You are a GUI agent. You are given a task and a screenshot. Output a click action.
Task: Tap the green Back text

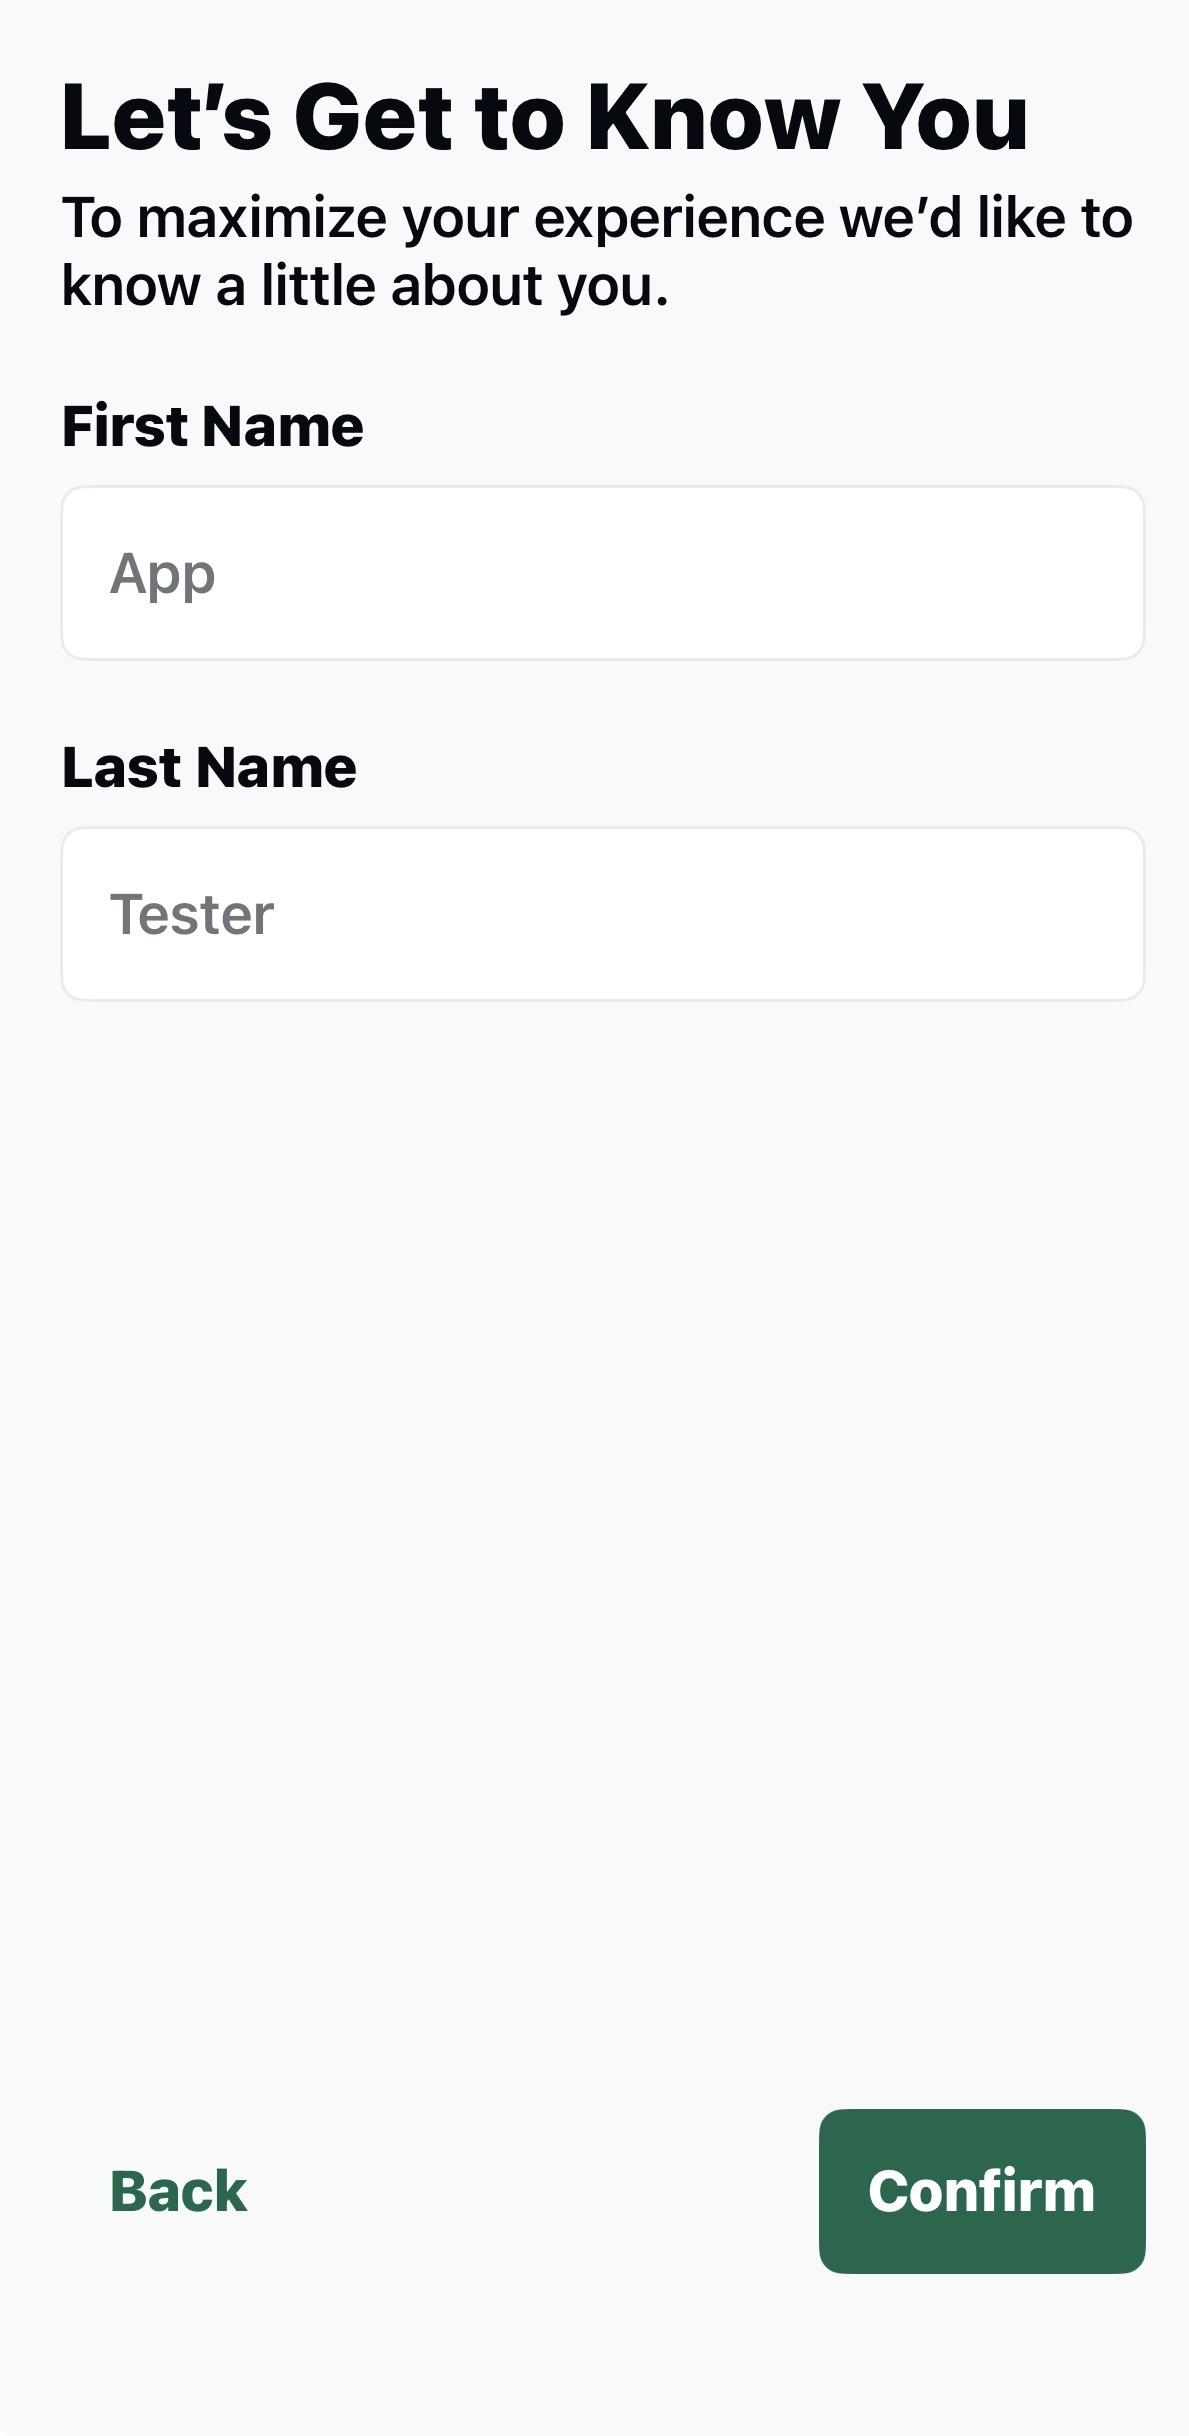(x=178, y=2191)
